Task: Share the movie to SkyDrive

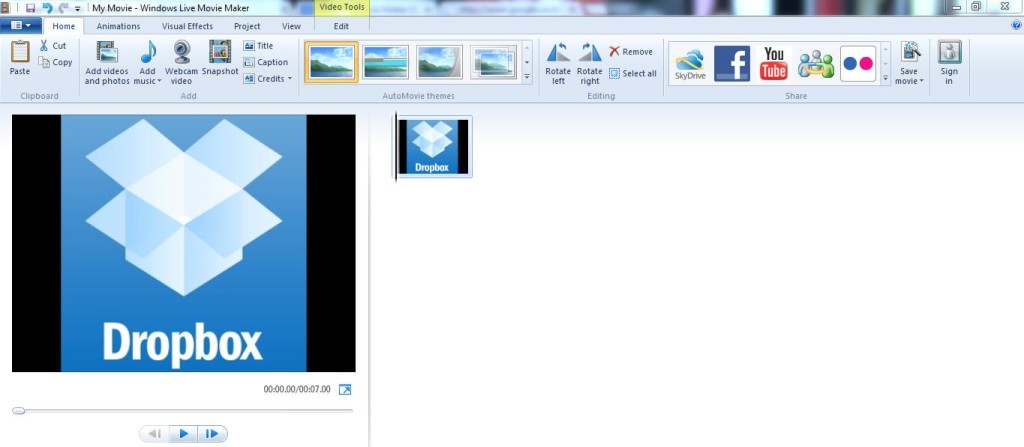Action: [690, 63]
